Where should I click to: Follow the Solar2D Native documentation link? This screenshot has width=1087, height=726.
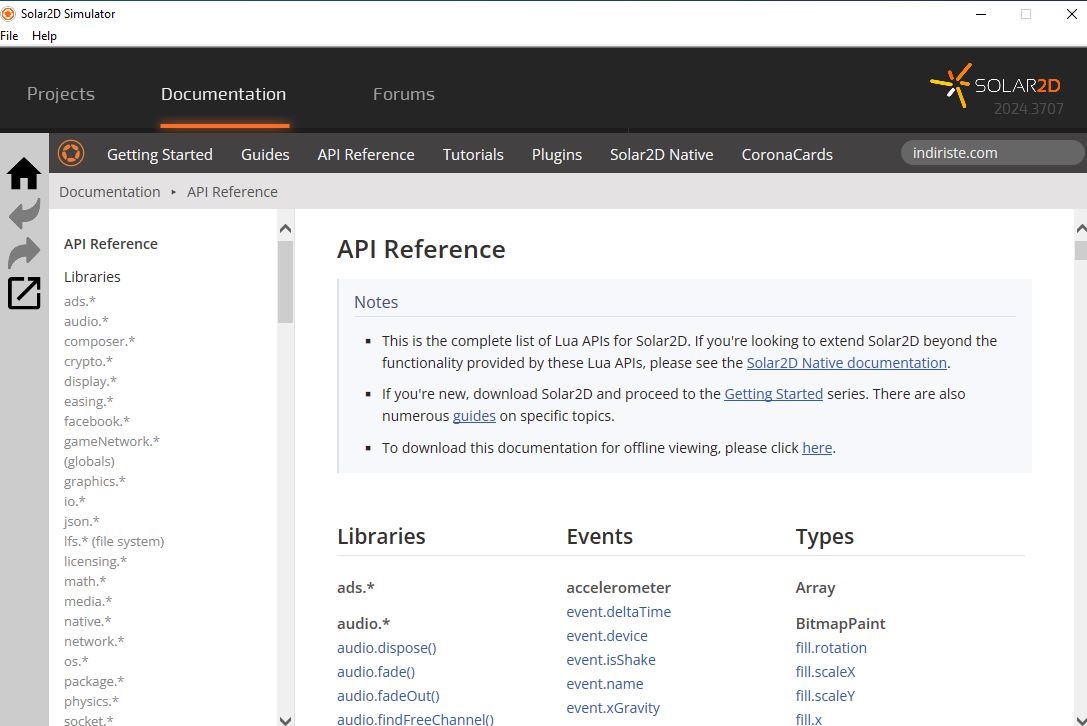[846, 363]
